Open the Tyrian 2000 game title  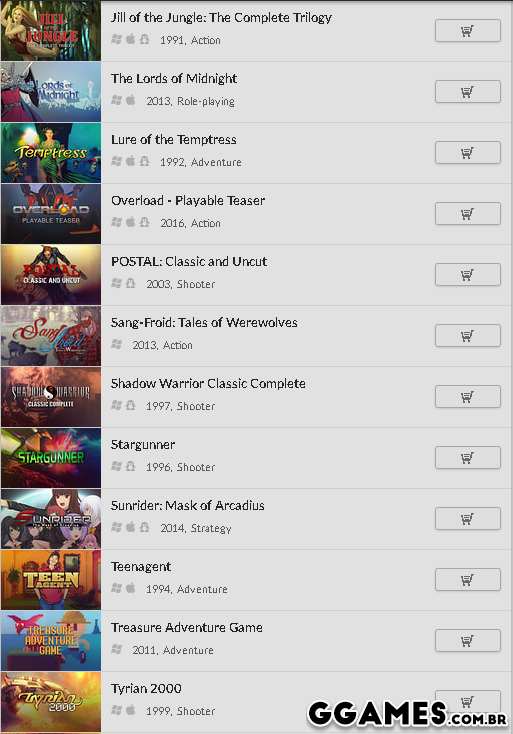point(146,689)
